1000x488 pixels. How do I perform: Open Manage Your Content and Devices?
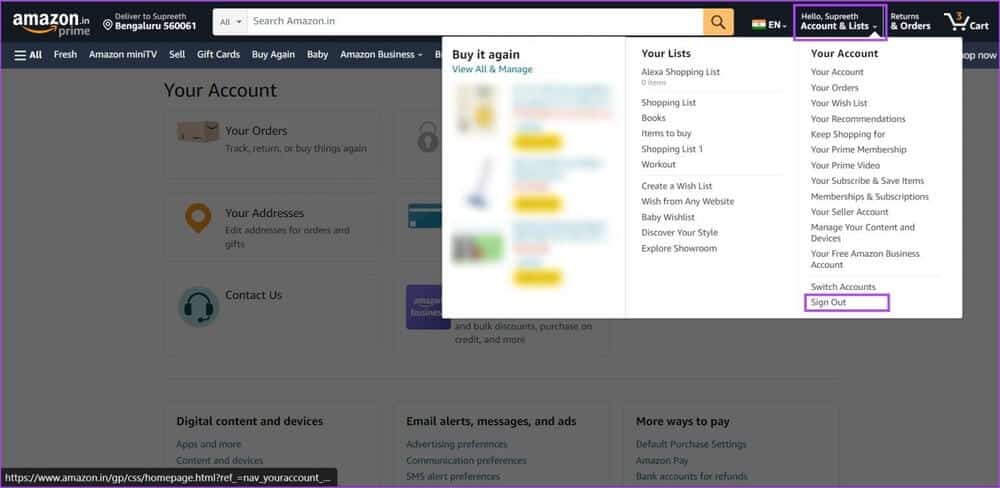click(862, 233)
